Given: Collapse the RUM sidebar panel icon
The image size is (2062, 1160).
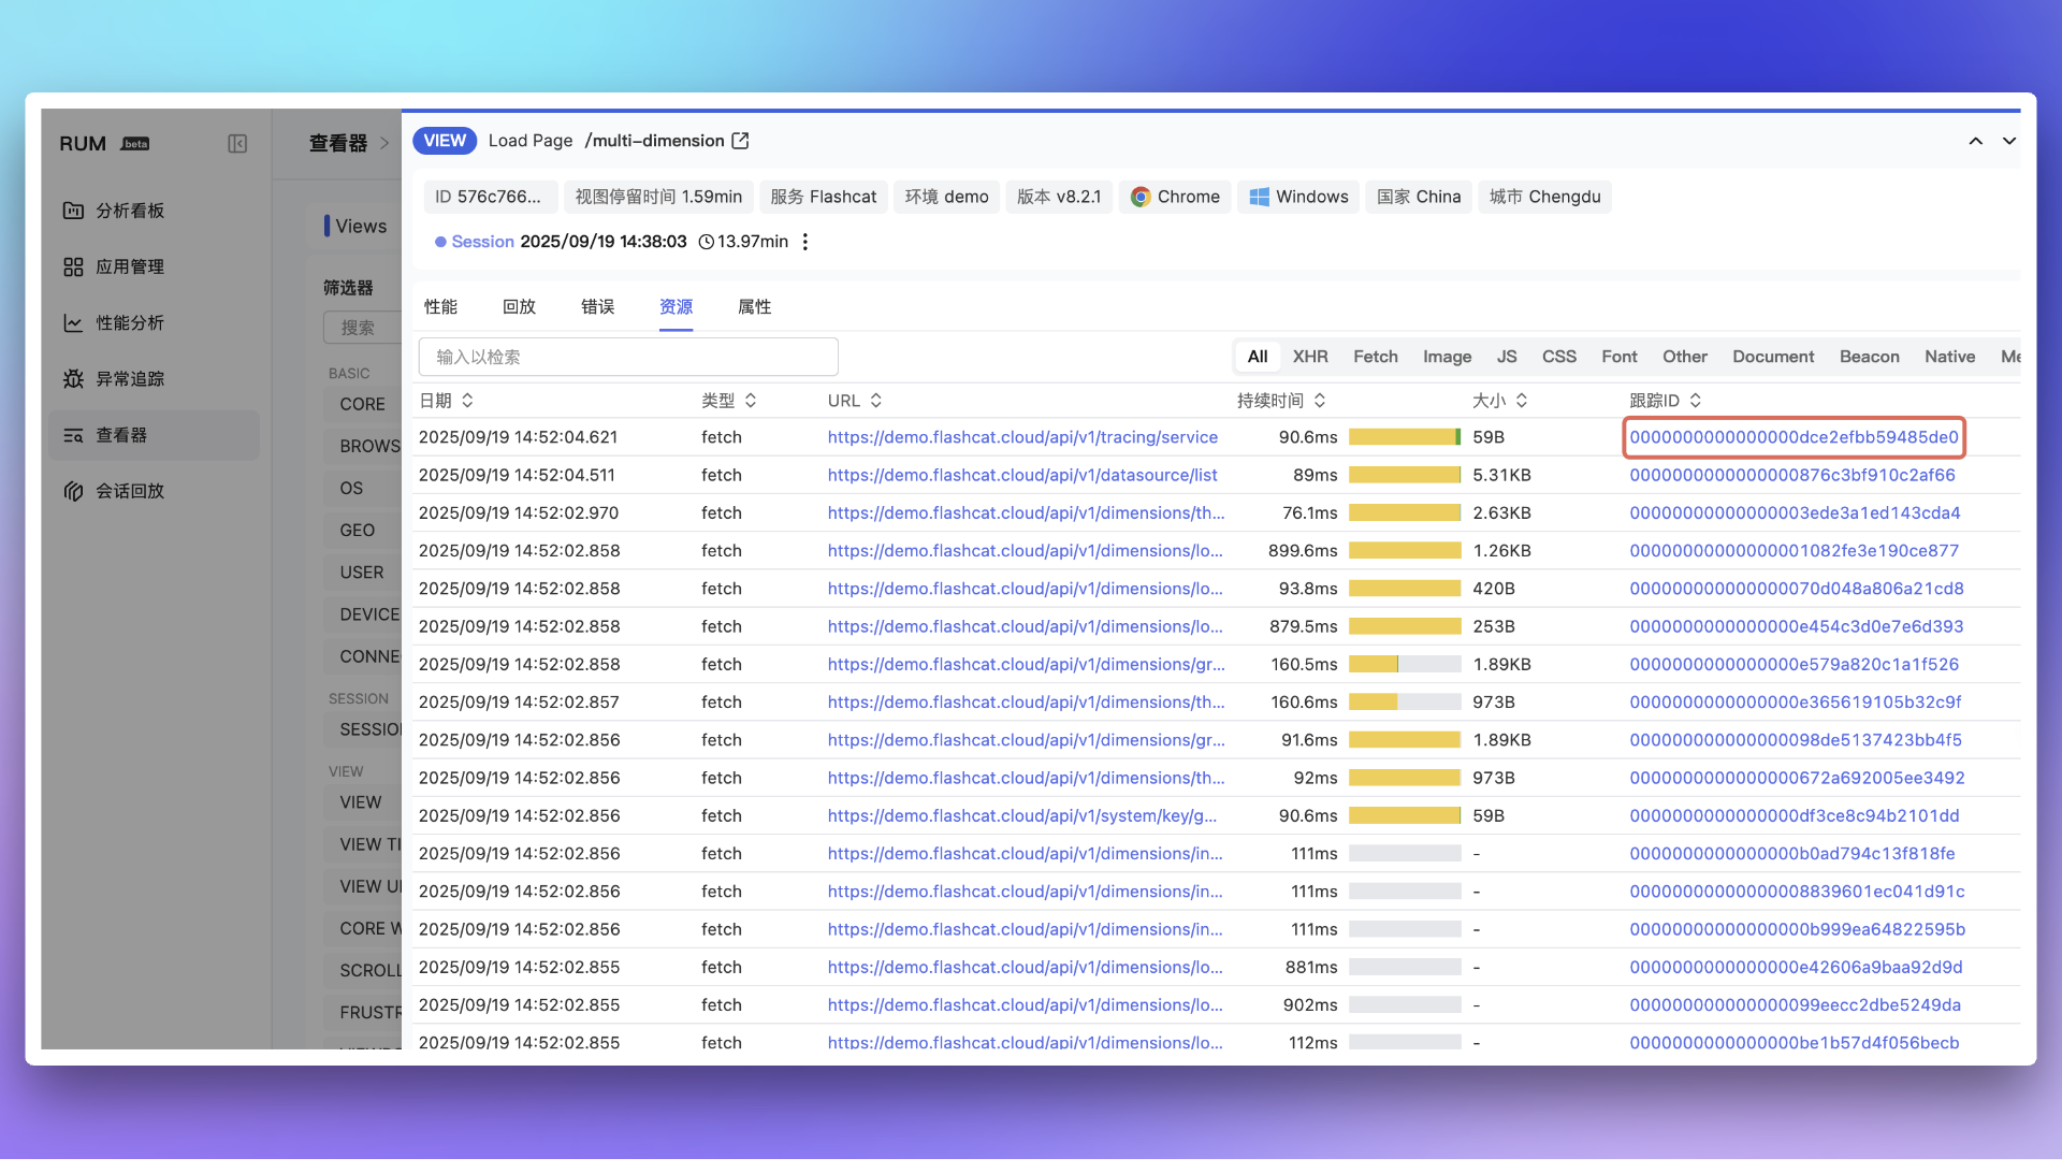Looking at the screenshot, I should click(x=237, y=144).
